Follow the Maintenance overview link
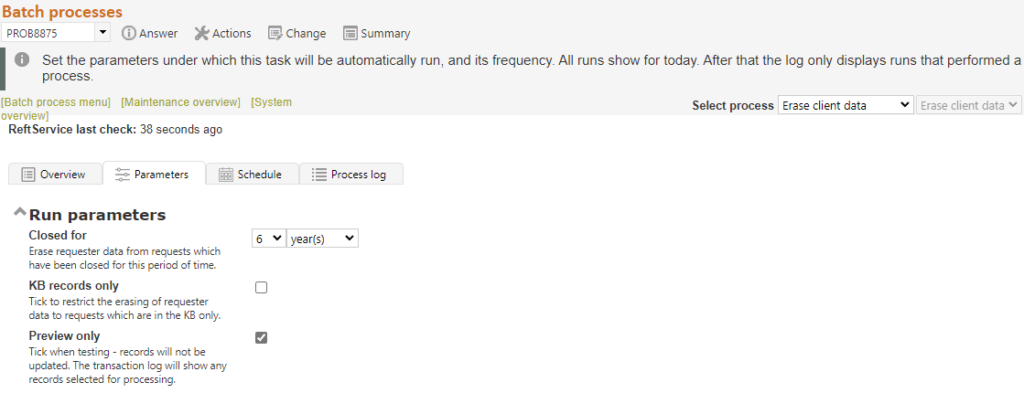The width and height of the screenshot is (1024, 393). pyautogui.click(x=181, y=102)
